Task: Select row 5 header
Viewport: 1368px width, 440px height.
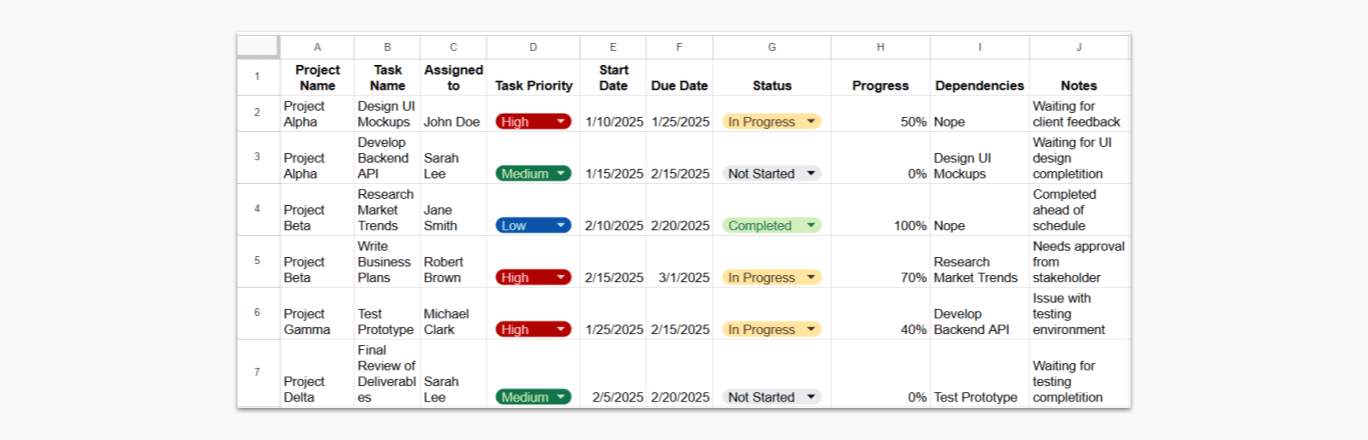Action: tap(258, 261)
